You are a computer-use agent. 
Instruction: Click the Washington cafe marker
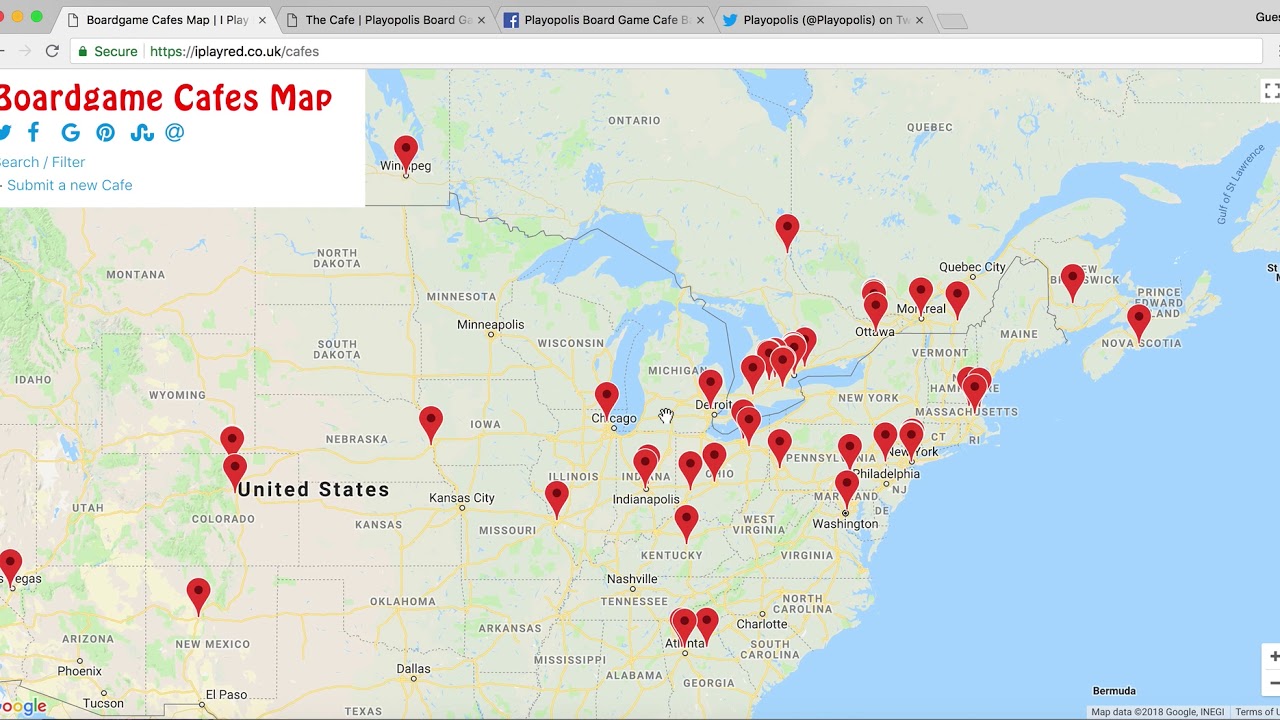click(x=847, y=491)
